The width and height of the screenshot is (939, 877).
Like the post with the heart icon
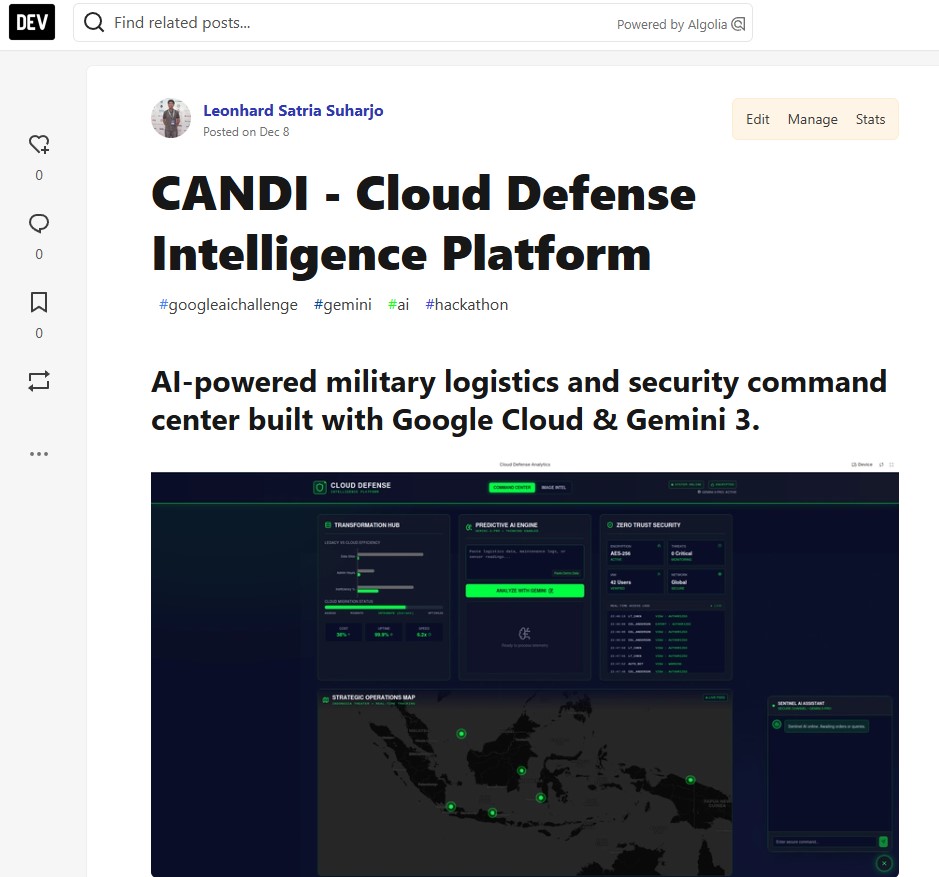click(x=39, y=145)
